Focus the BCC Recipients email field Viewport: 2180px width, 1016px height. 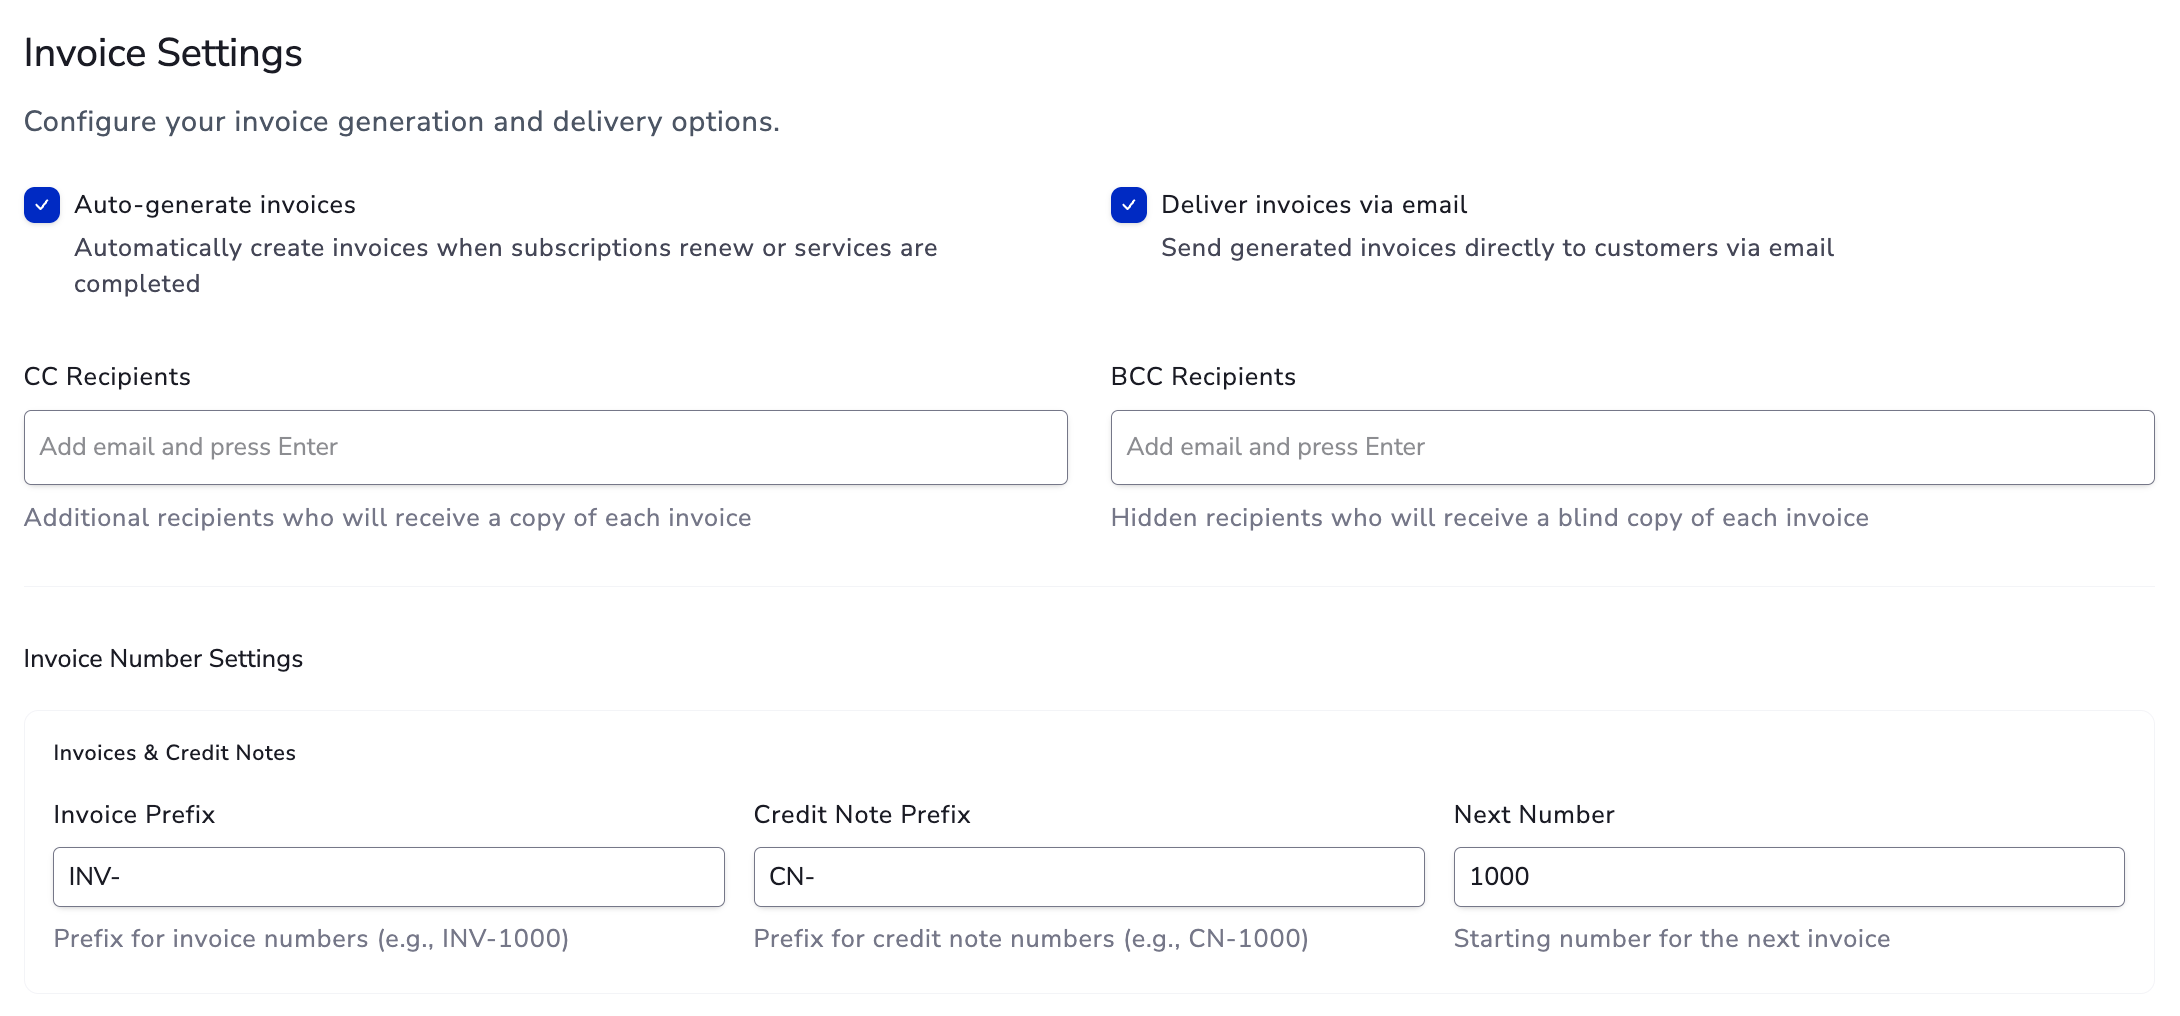[1631, 447]
